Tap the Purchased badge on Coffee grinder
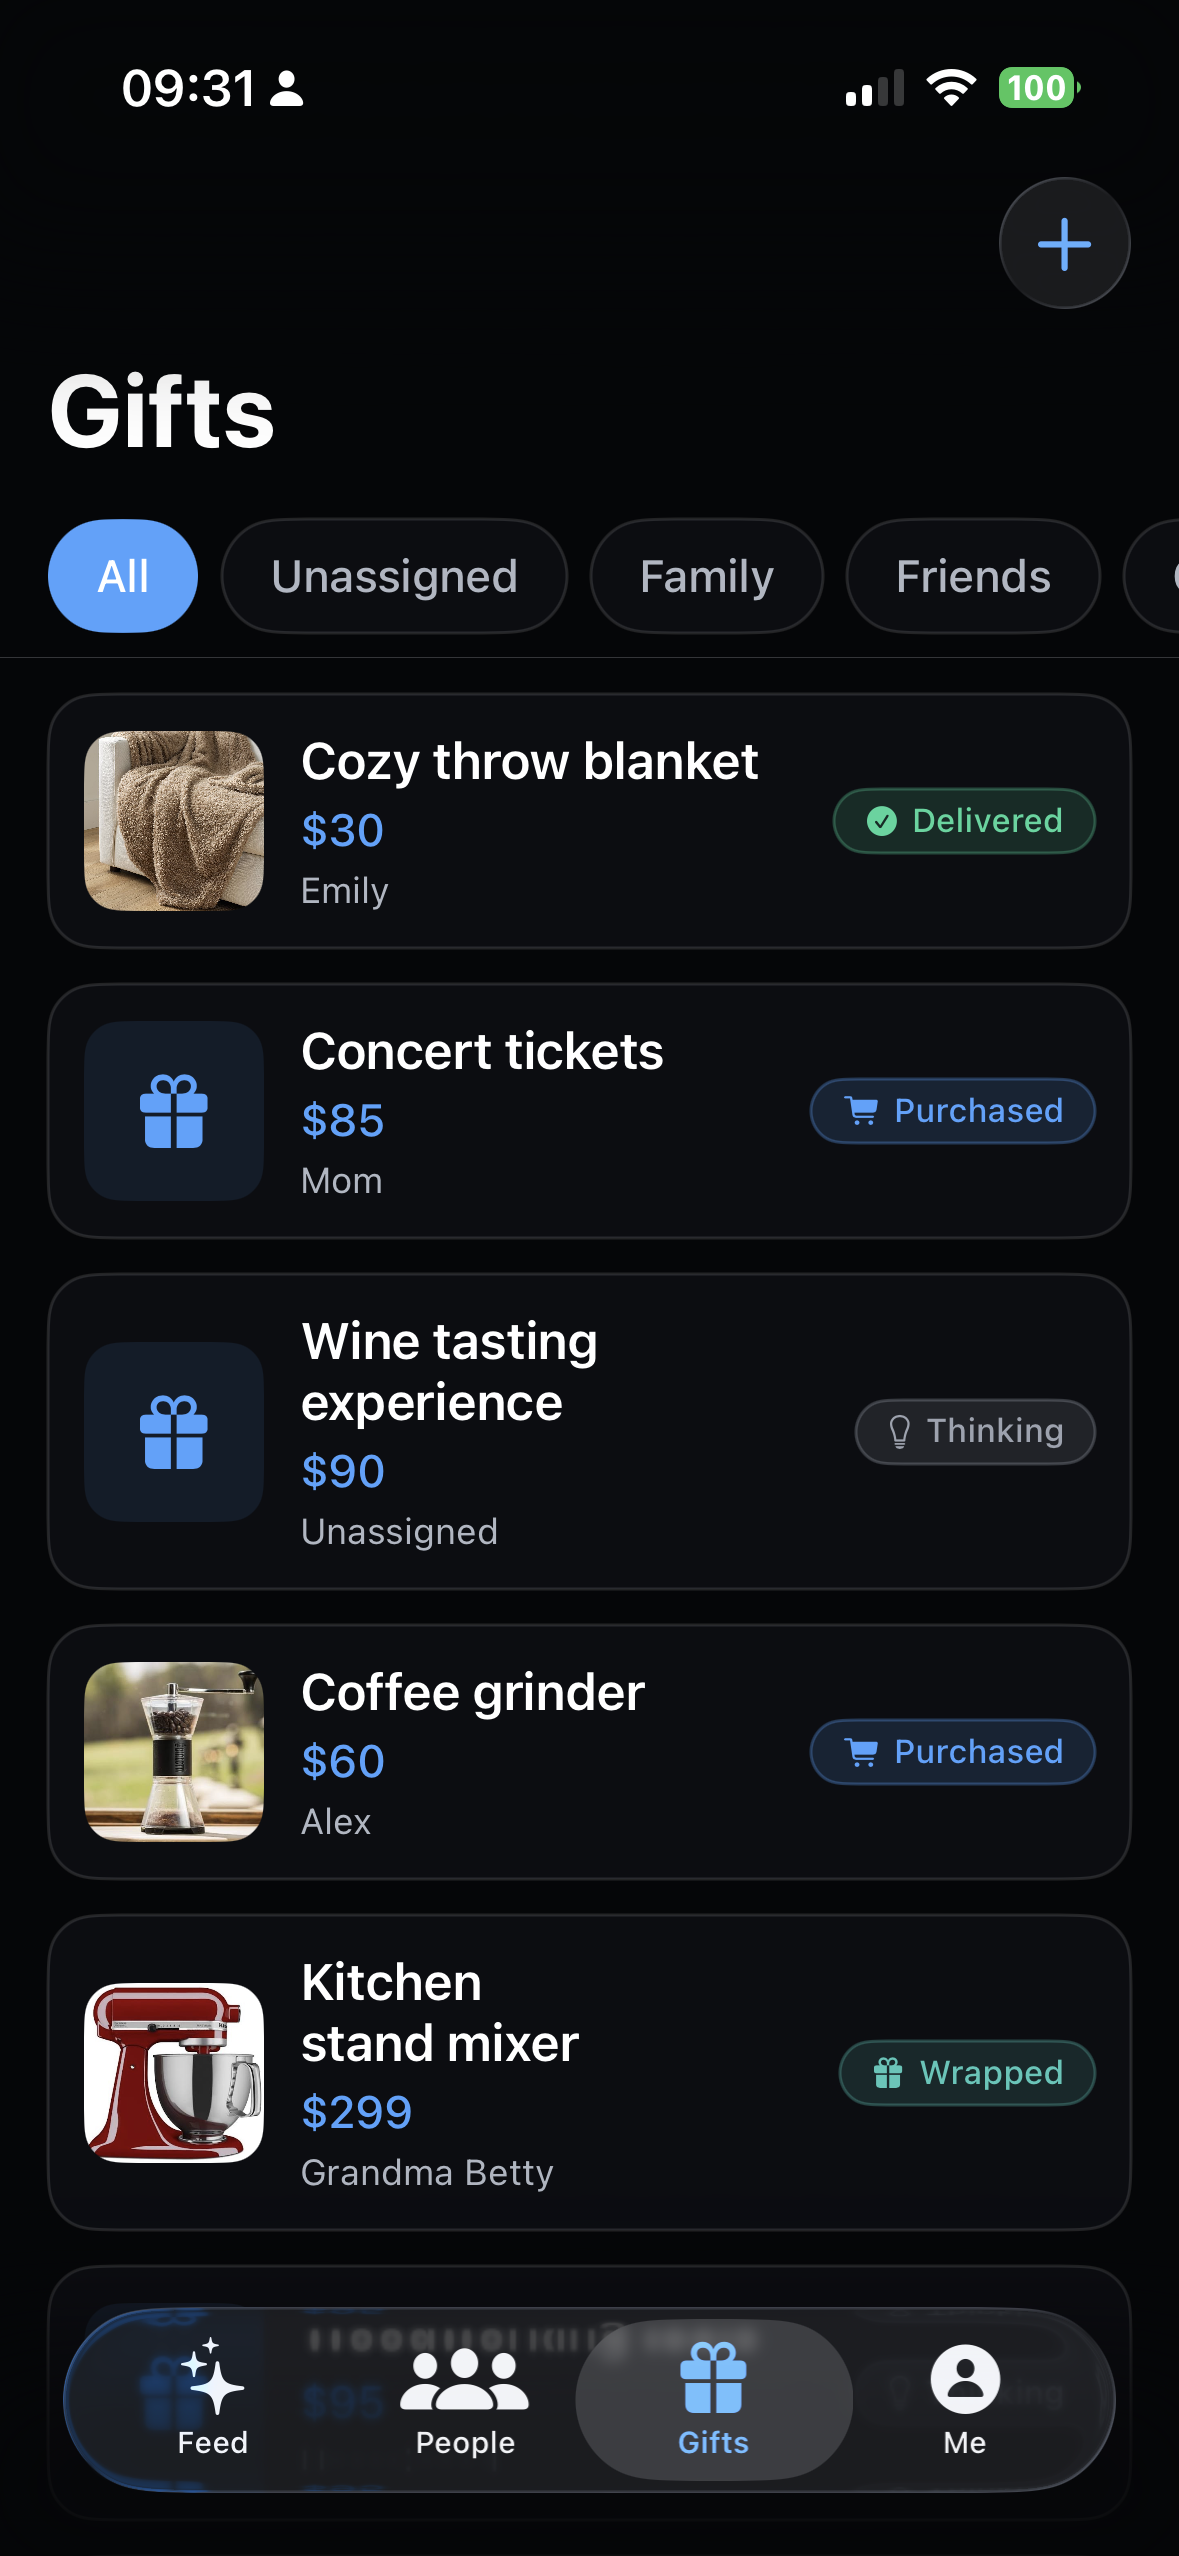This screenshot has width=1179, height=2556. coord(952,1751)
